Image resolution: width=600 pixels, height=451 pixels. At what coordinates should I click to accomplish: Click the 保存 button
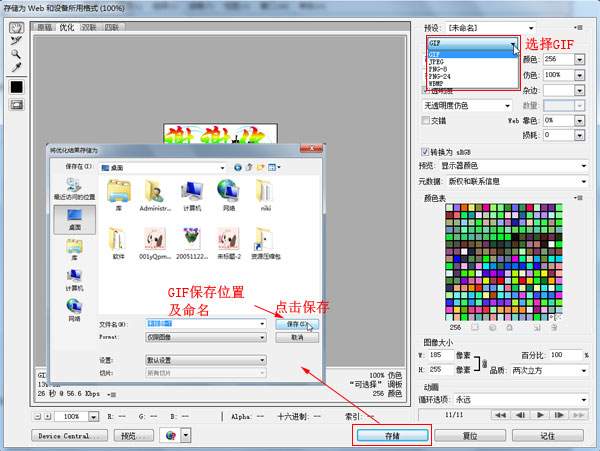(x=297, y=324)
